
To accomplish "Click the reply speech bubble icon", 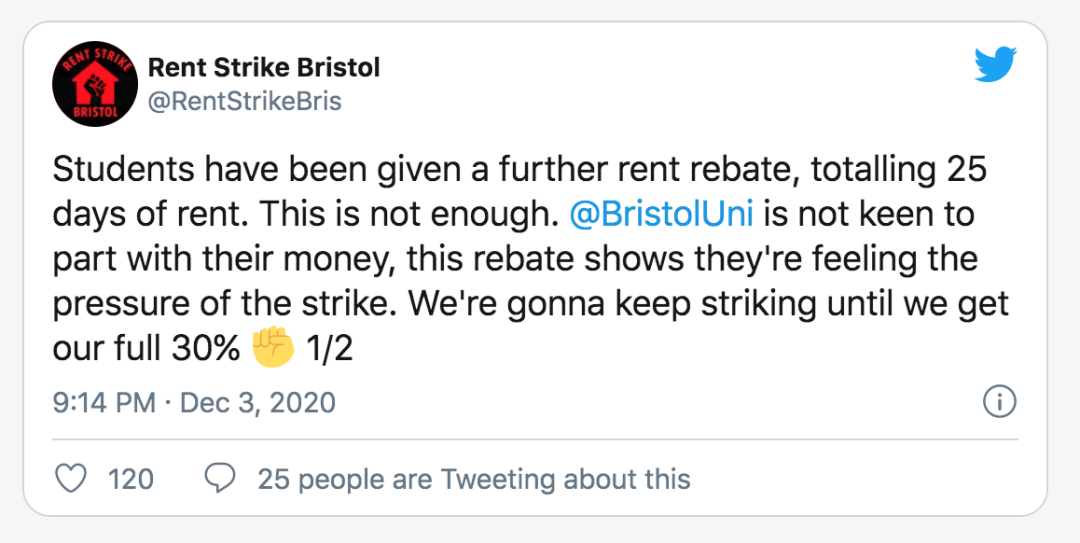I will (x=219, y=479).
